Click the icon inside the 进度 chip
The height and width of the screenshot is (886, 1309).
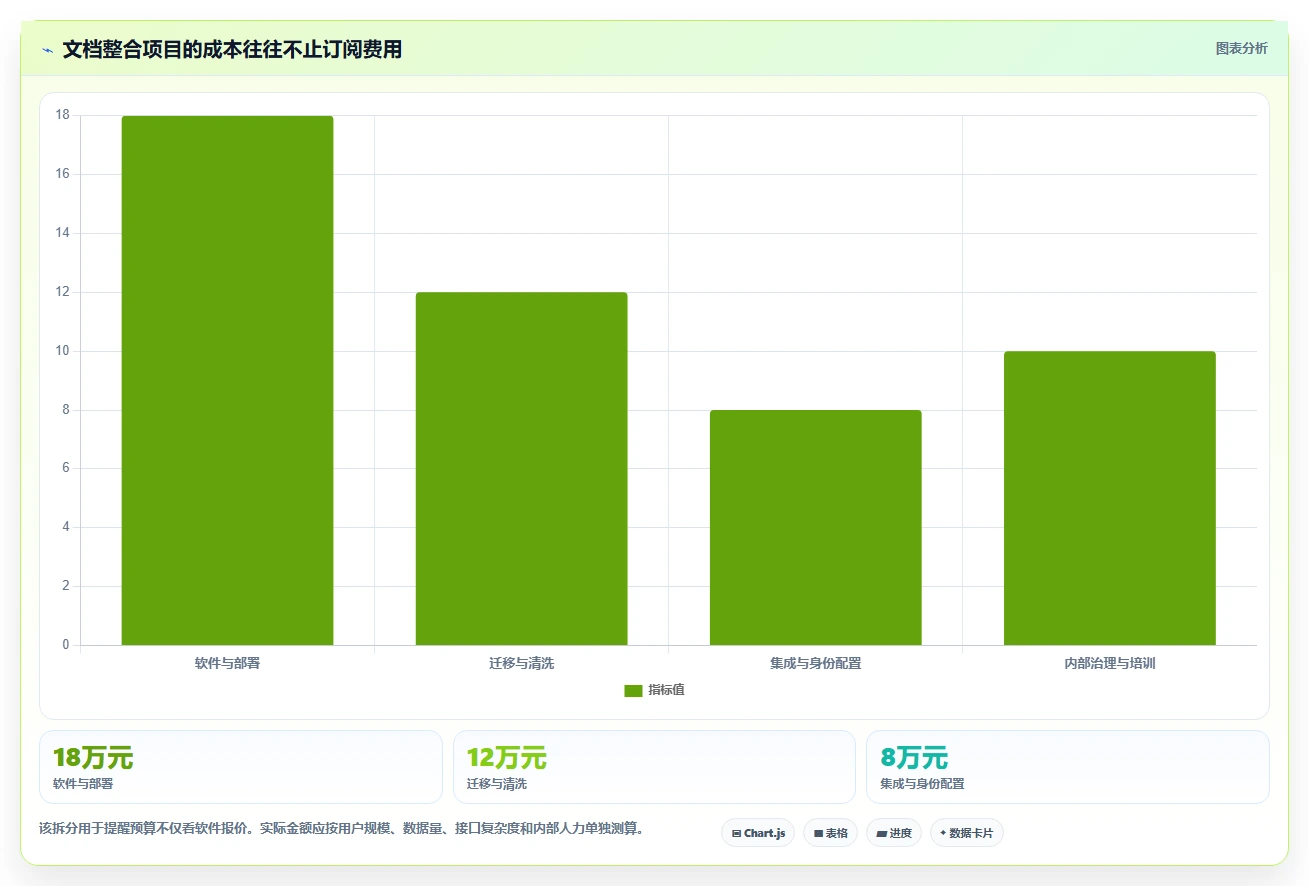click(881, 833)
